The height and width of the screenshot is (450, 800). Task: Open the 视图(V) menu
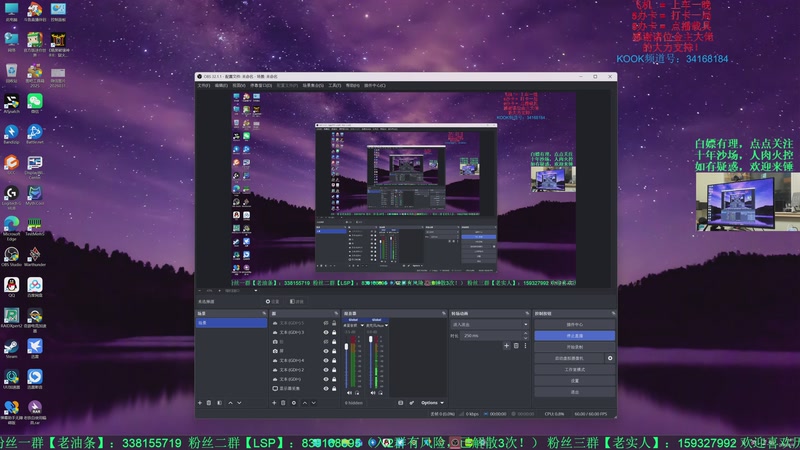[x=239, y=86]
